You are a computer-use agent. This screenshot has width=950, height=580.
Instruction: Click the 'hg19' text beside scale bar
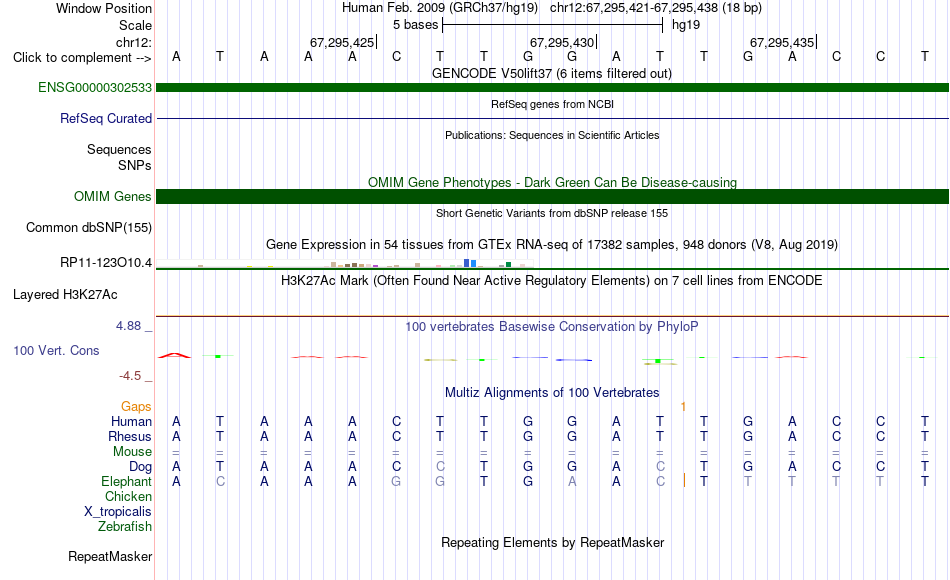pos(686,25)
